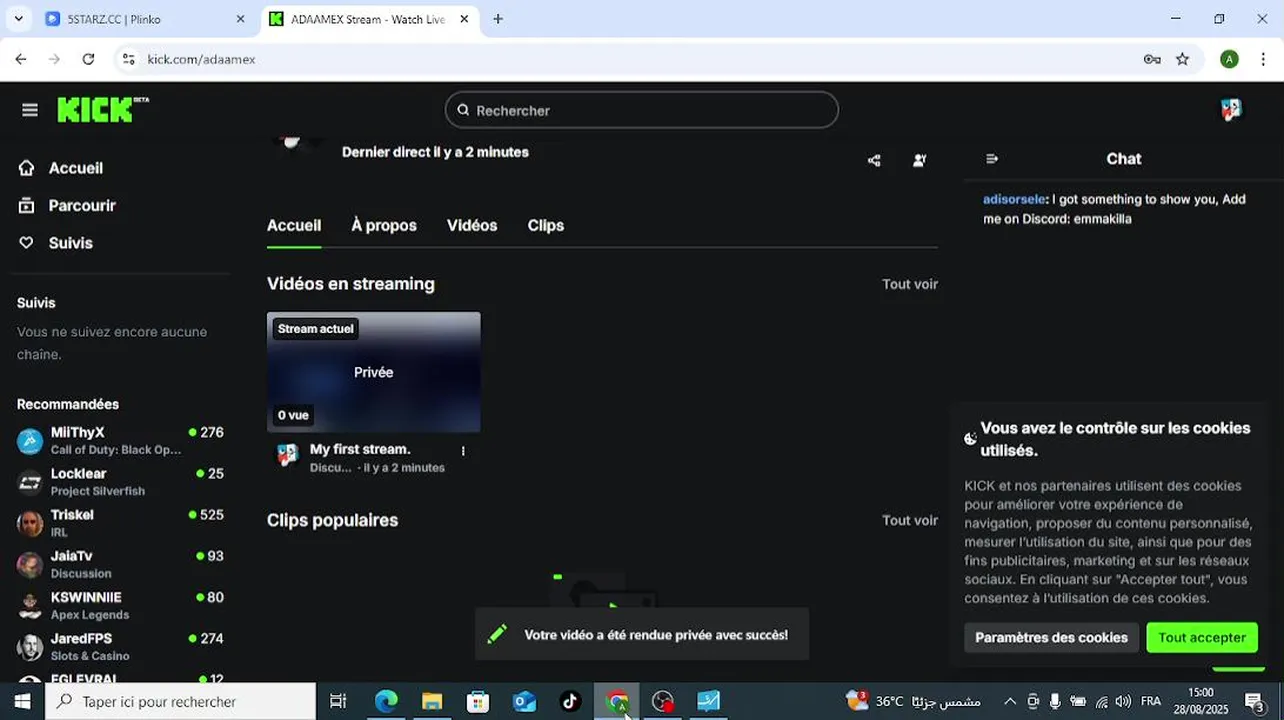Screen dimensions: 1284x720
Task: Open Outlook from taskbar
Action: pos(524,701)
